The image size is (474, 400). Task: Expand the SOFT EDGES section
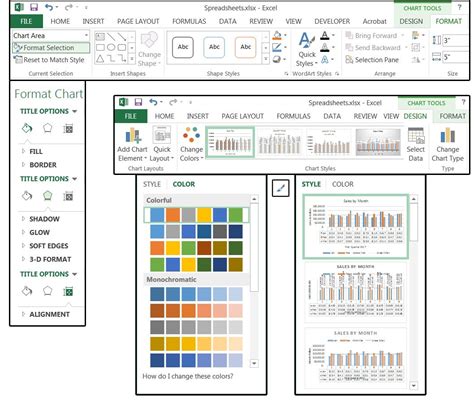pos(45,246)
